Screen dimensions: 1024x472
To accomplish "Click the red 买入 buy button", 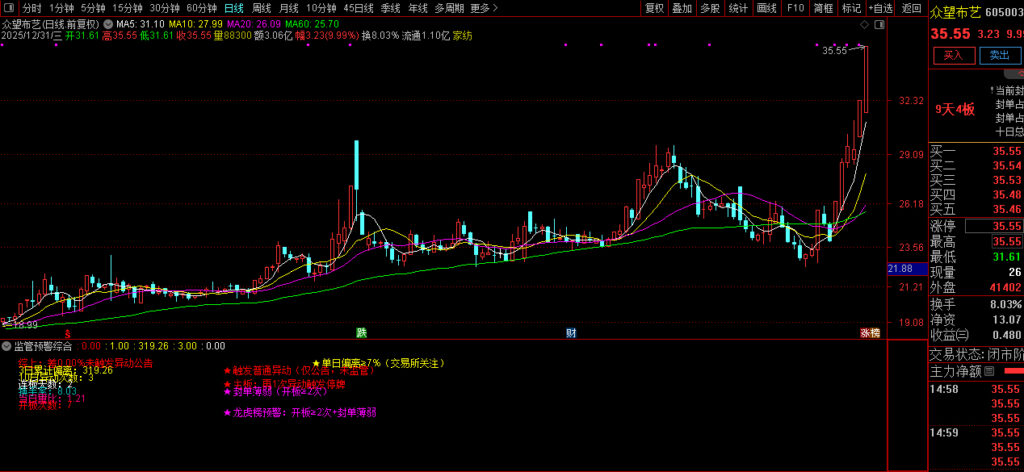I will (953, 56).
